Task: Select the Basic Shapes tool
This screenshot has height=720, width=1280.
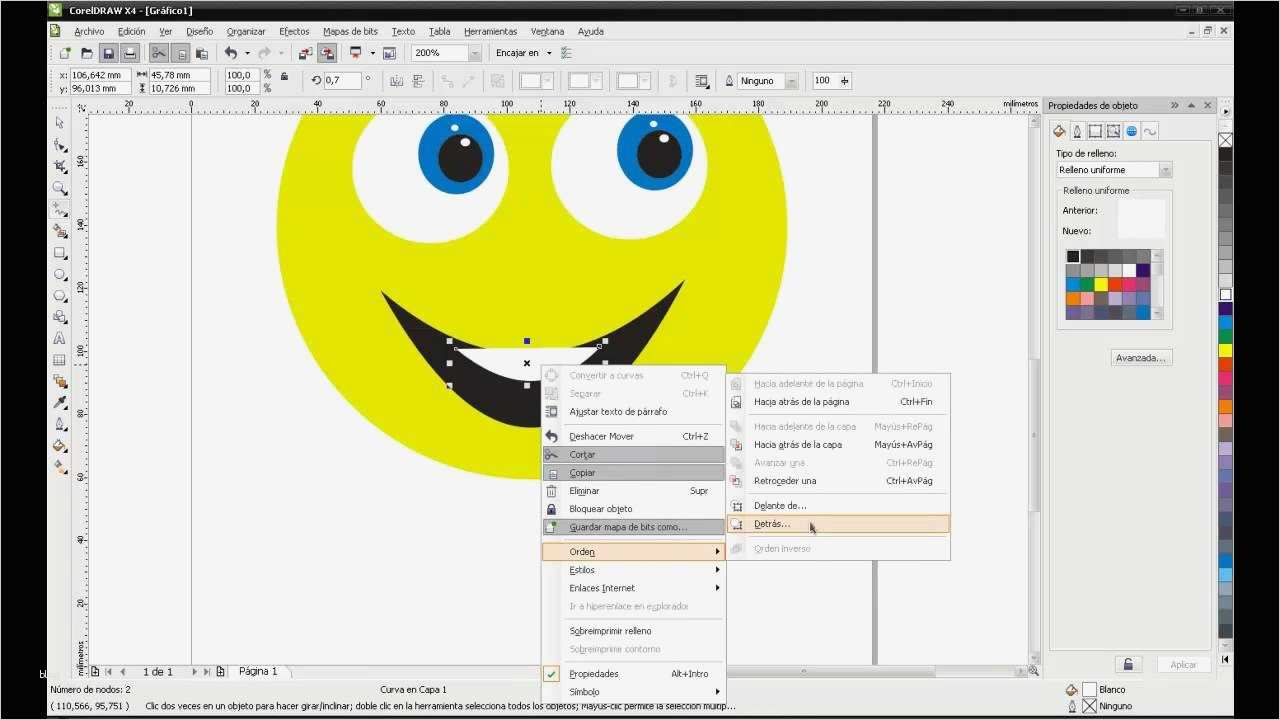Action: tap(60, 317)
